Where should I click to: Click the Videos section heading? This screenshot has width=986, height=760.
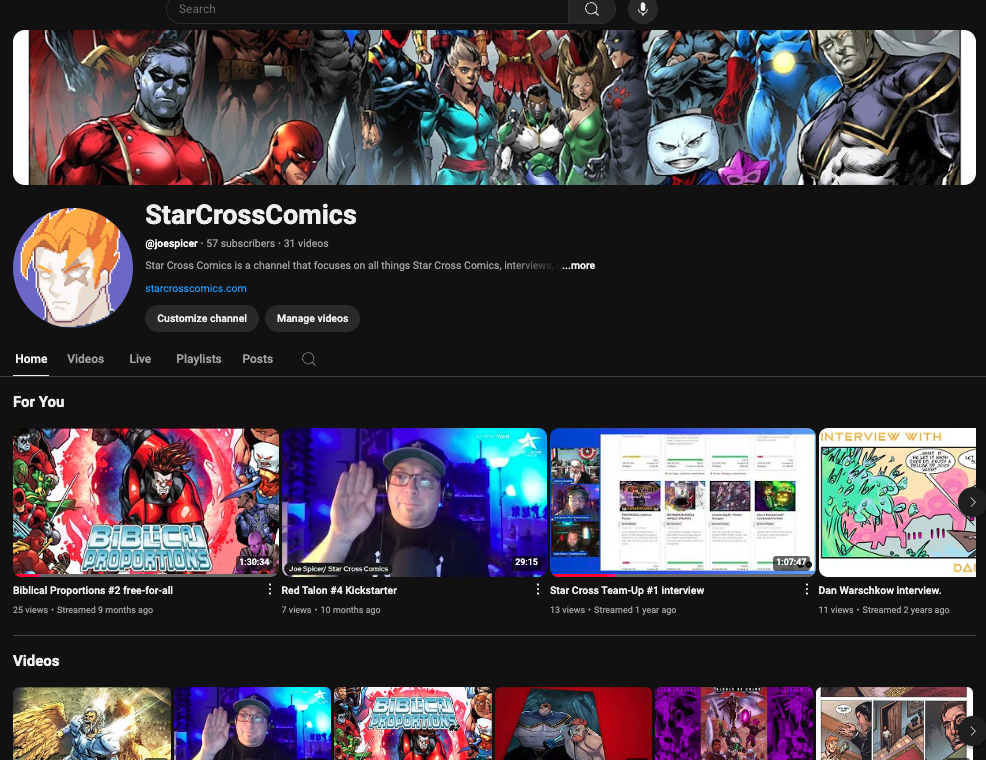click(36, 661)
